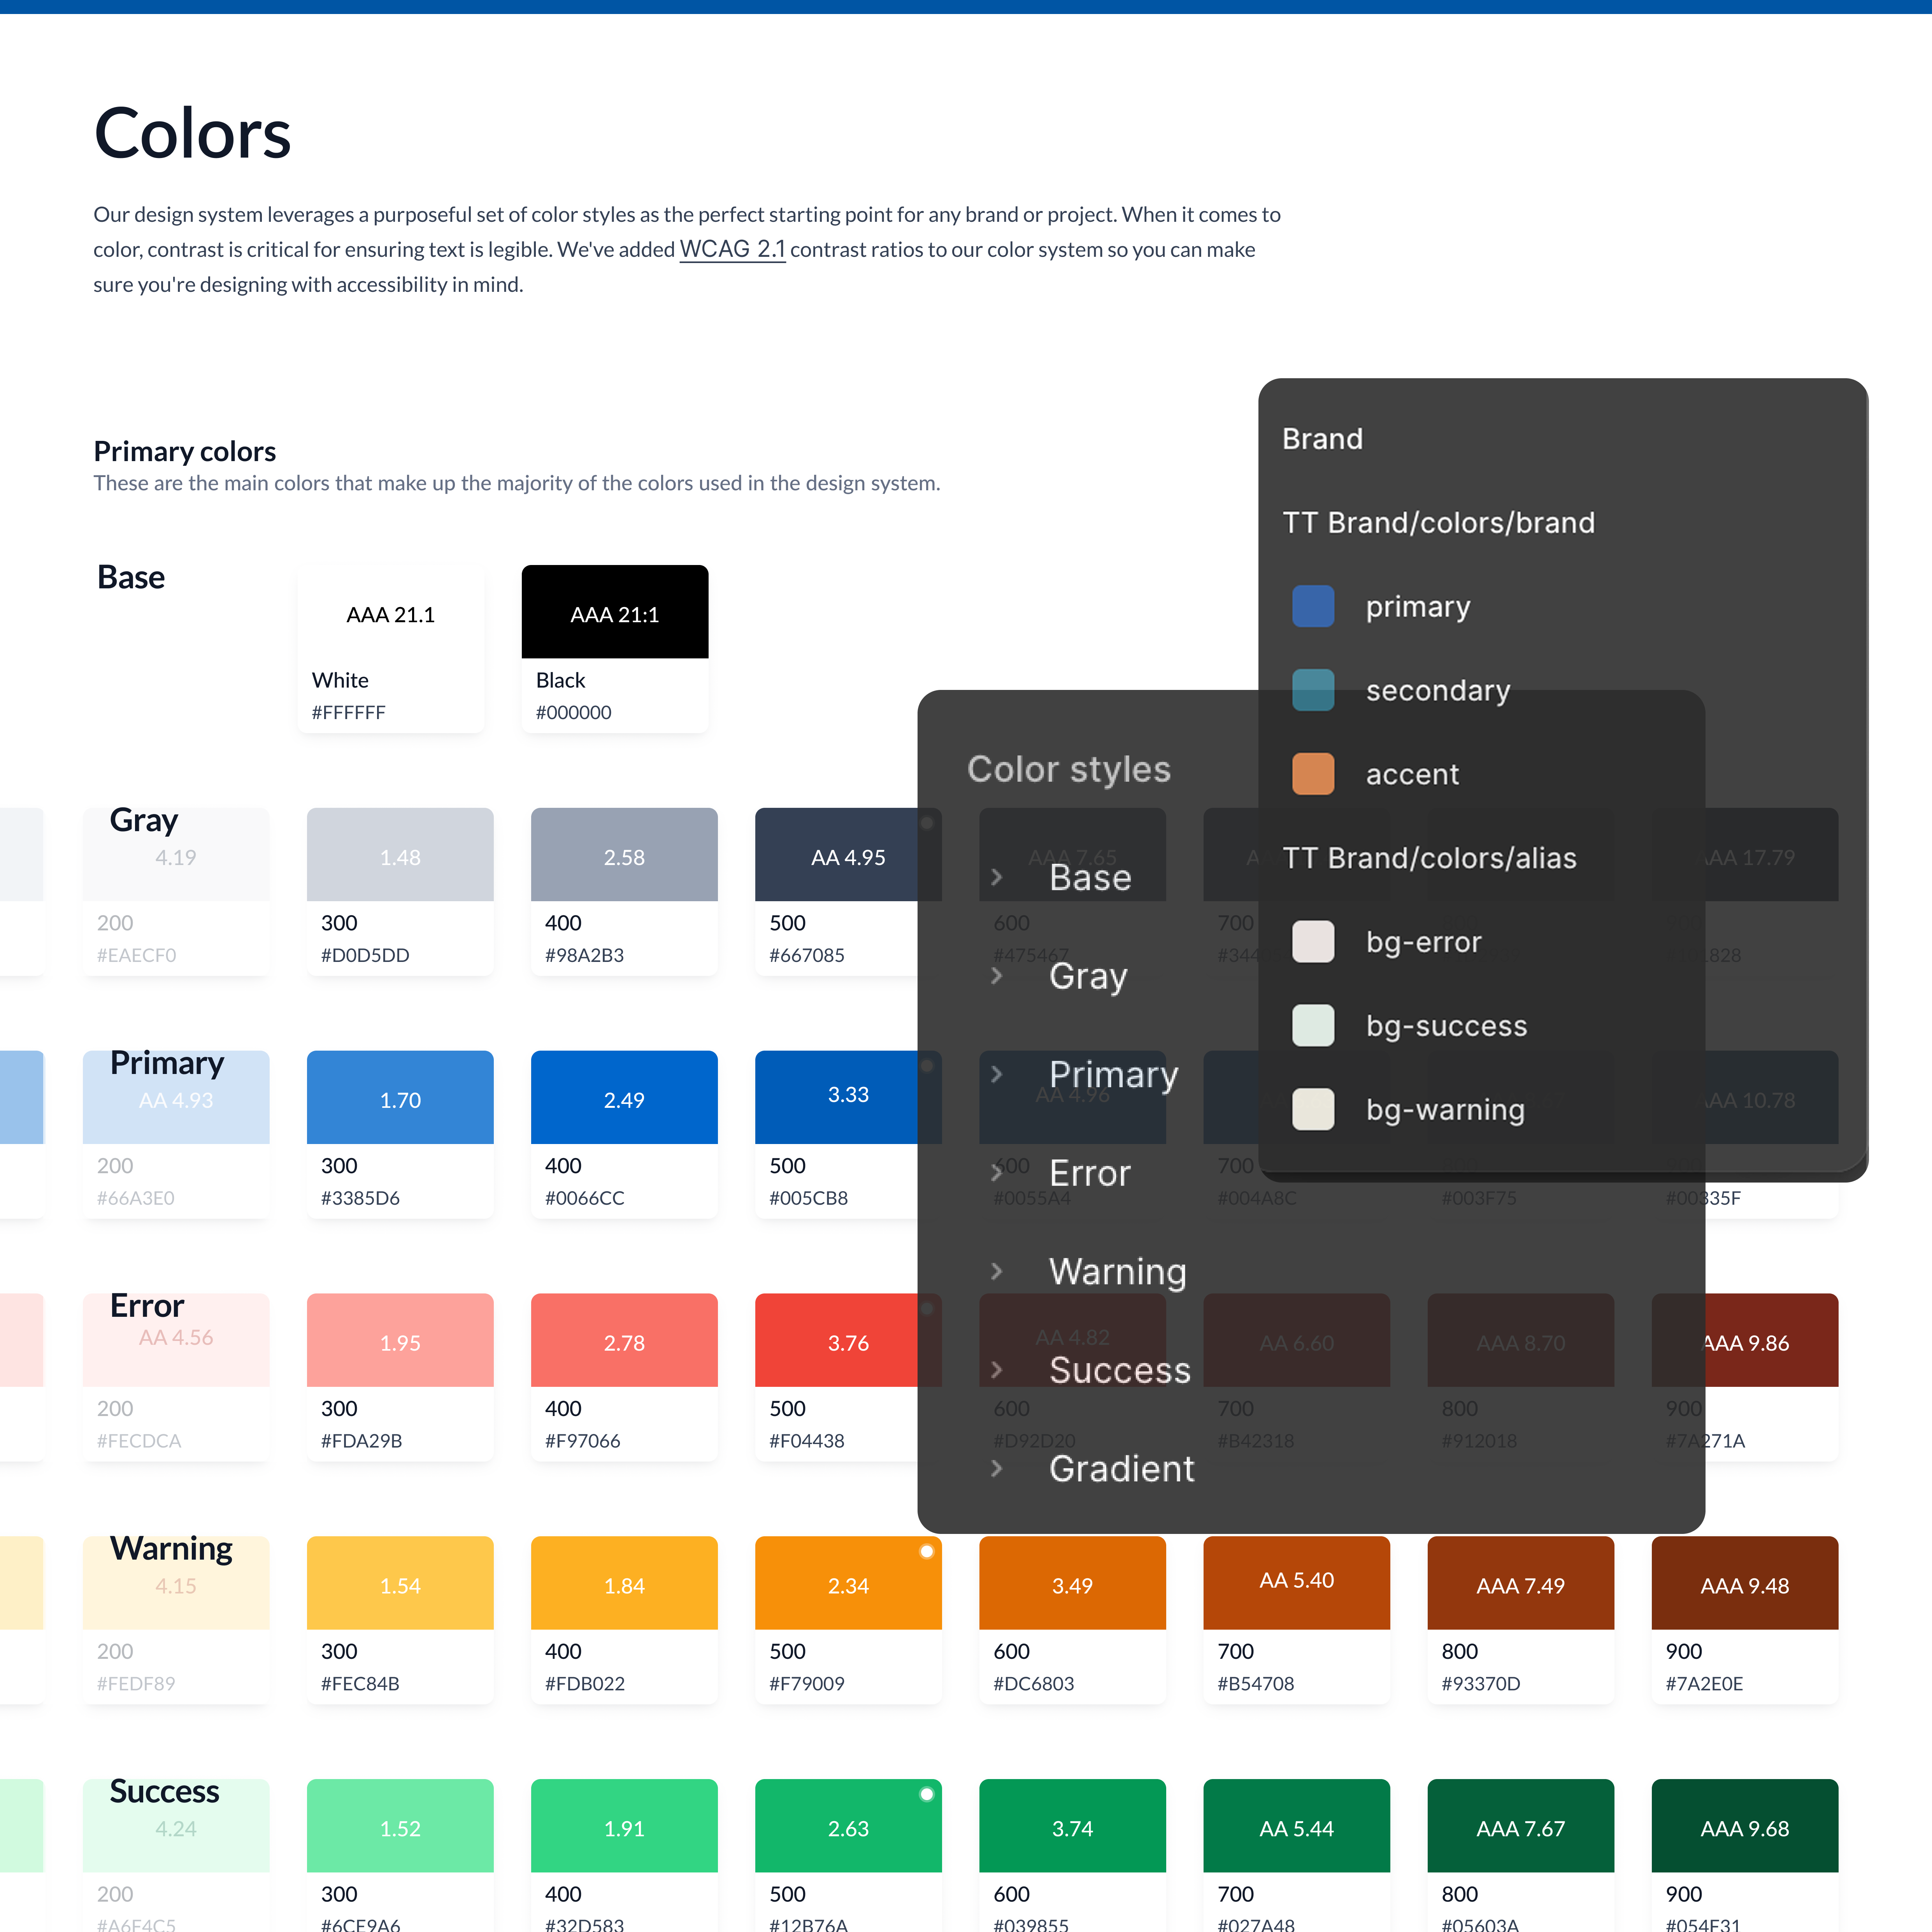Click the hex value #B54708
This screenshot has height=1932, width=1932.
coord(1256,1684)
